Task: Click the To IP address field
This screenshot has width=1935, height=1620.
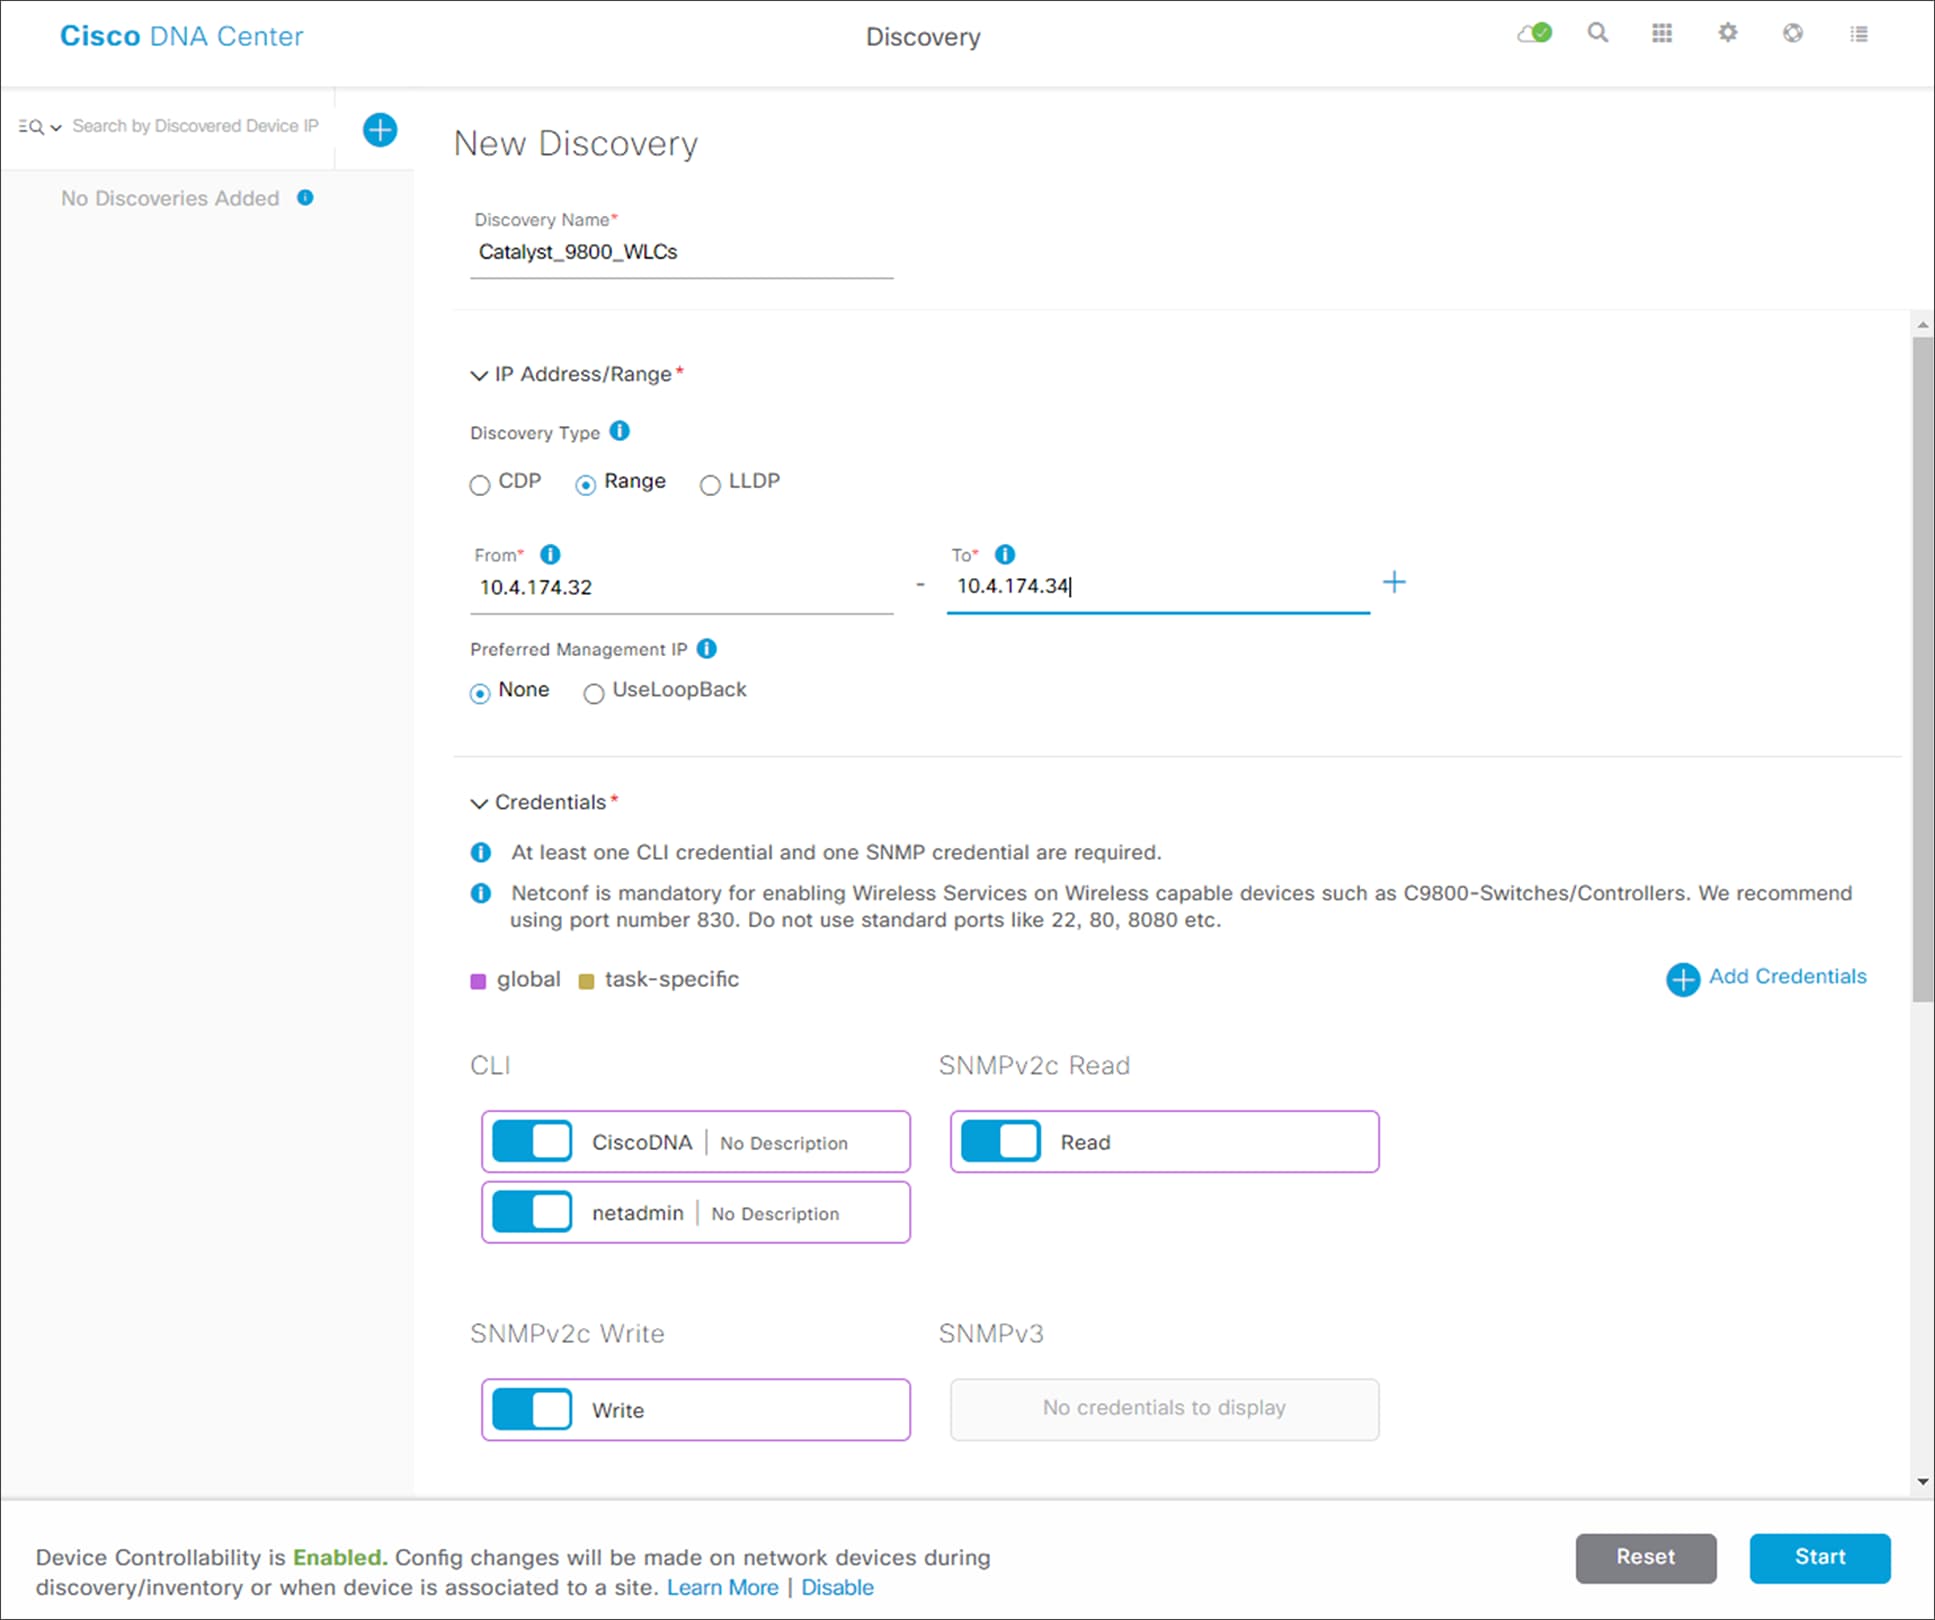Action: point(1158,587)
